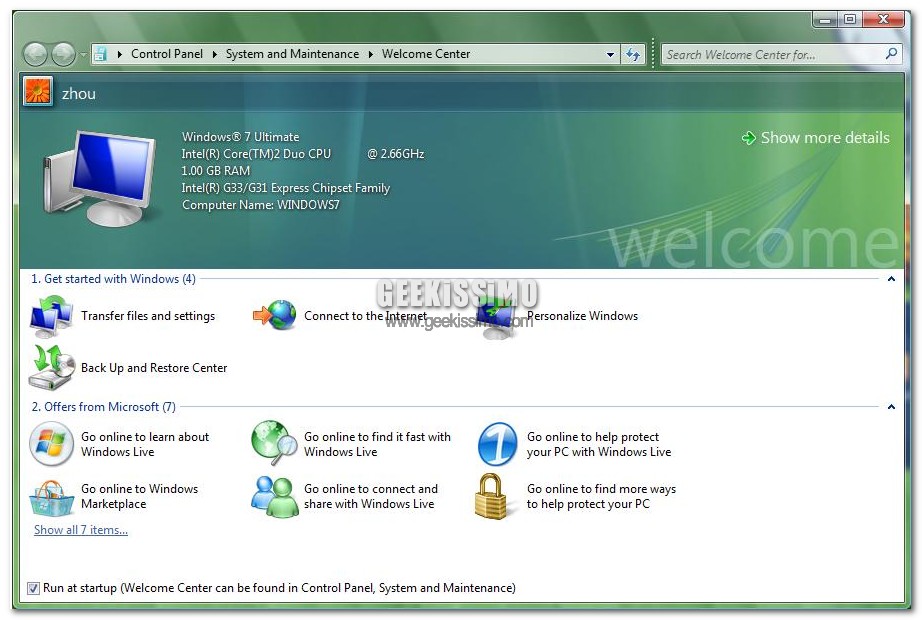Select the Welcome Center breadcrumb
922x620 pixels.
[x=426, y=54]
